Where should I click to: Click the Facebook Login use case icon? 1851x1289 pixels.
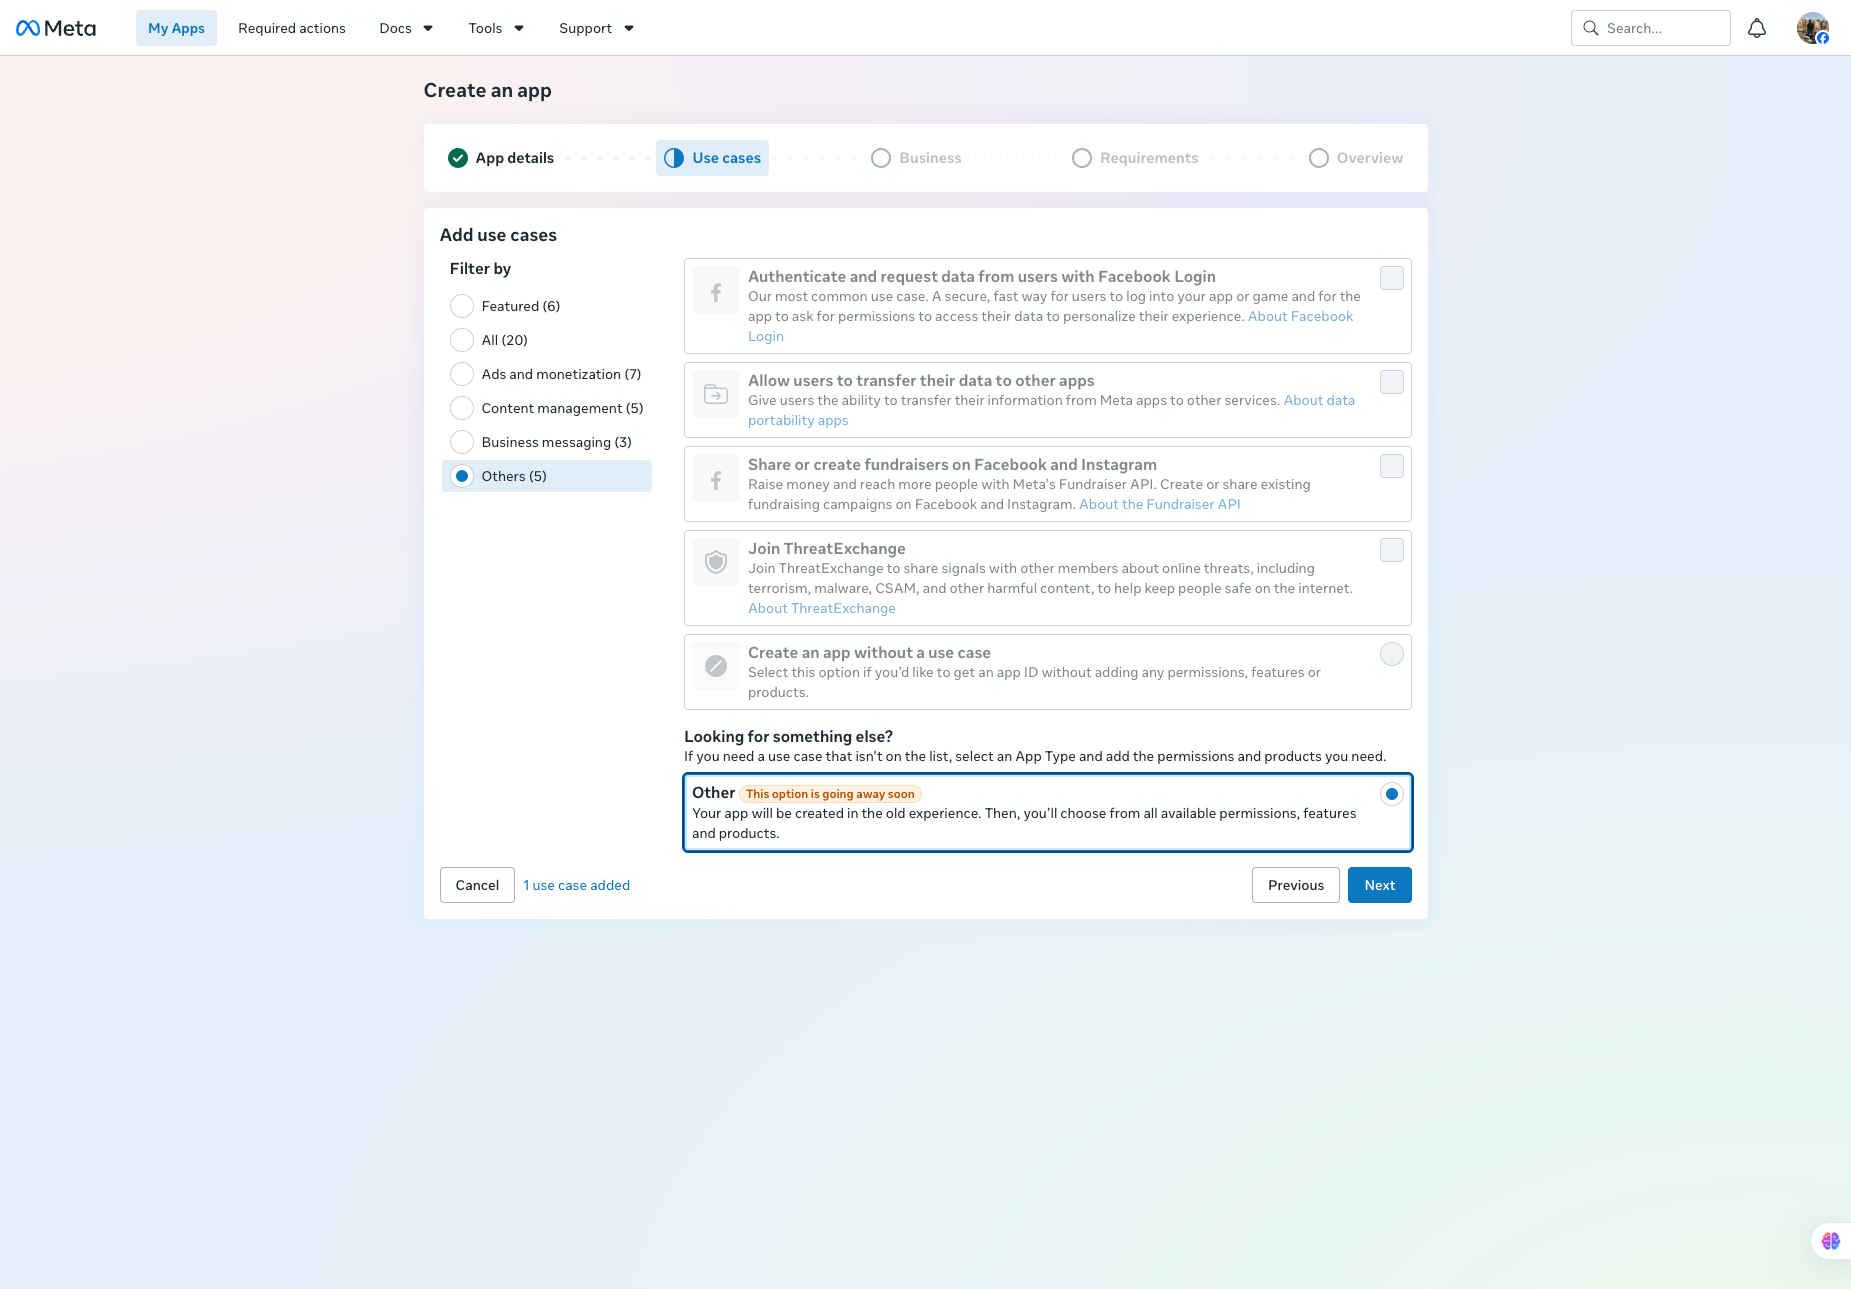coord(716,292)
